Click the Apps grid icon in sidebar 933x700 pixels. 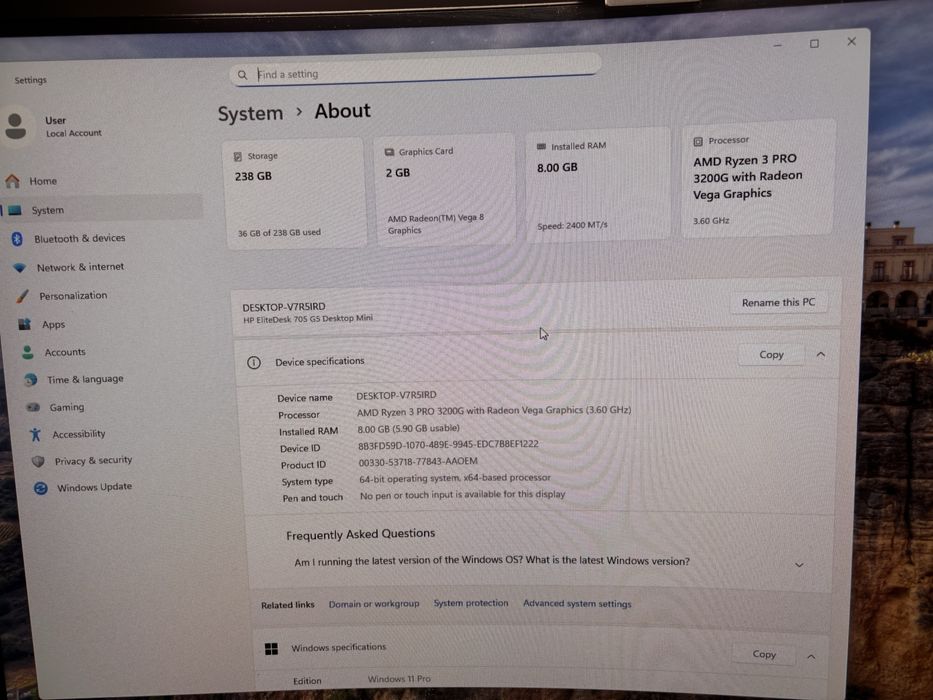pyautogui.click(x=24, y=324)
